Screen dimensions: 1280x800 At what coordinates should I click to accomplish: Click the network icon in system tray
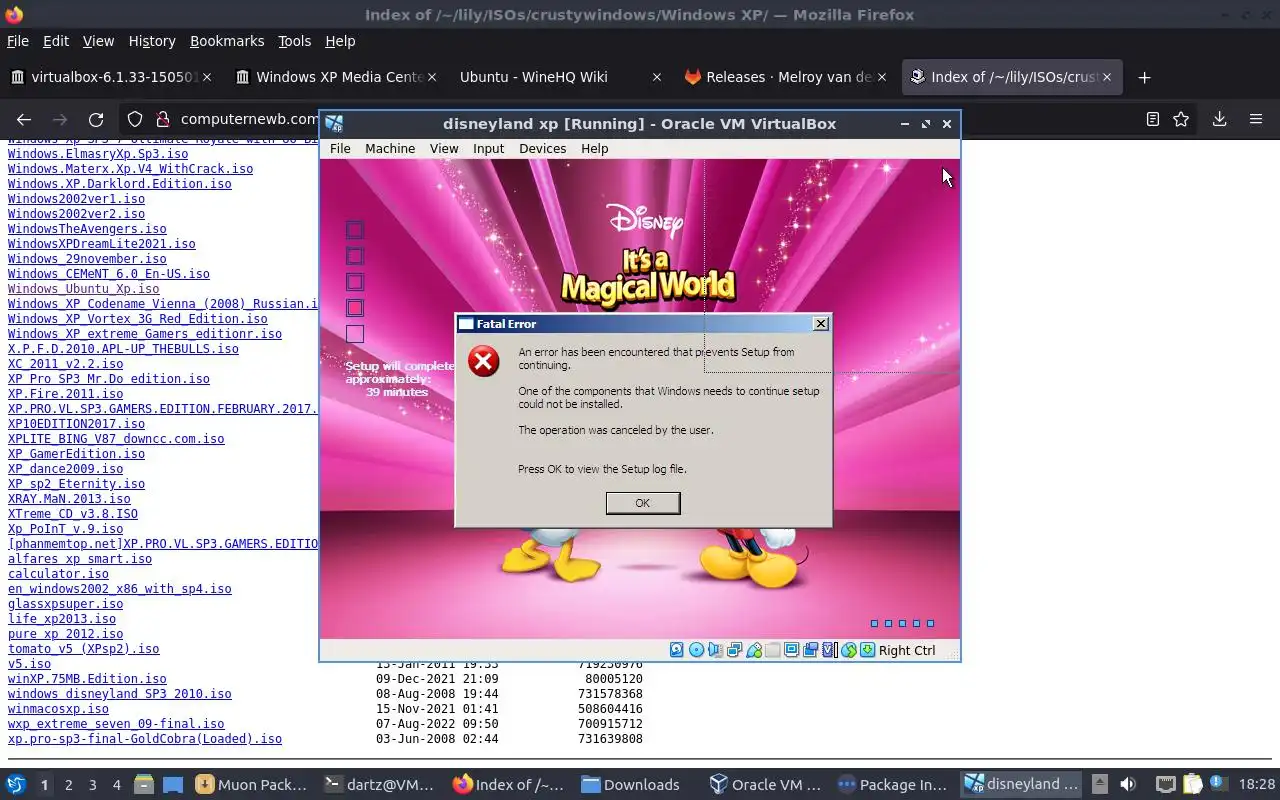pos(1166,785)
